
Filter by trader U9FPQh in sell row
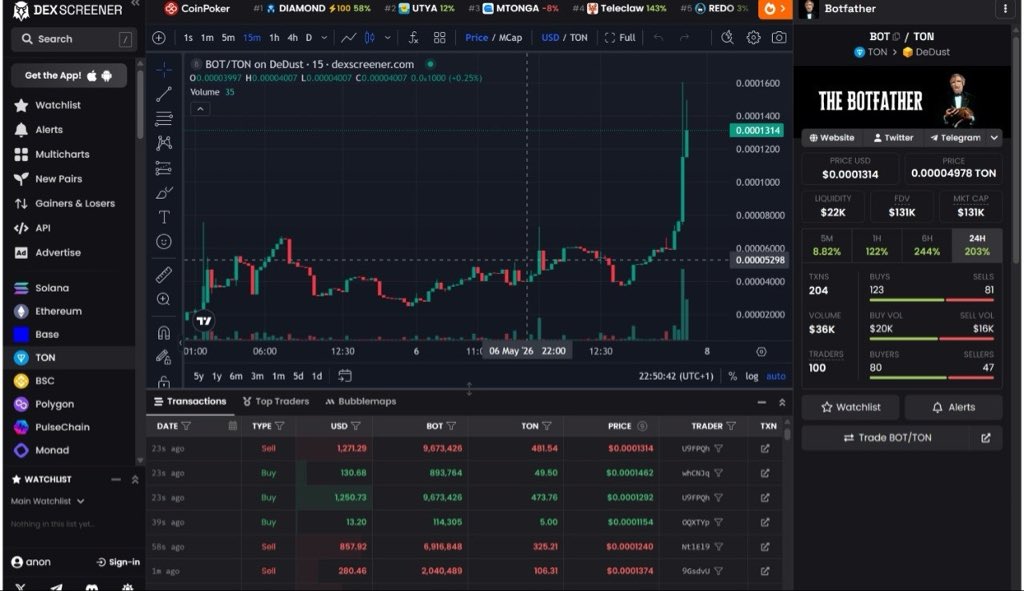[x=718, y=449]
